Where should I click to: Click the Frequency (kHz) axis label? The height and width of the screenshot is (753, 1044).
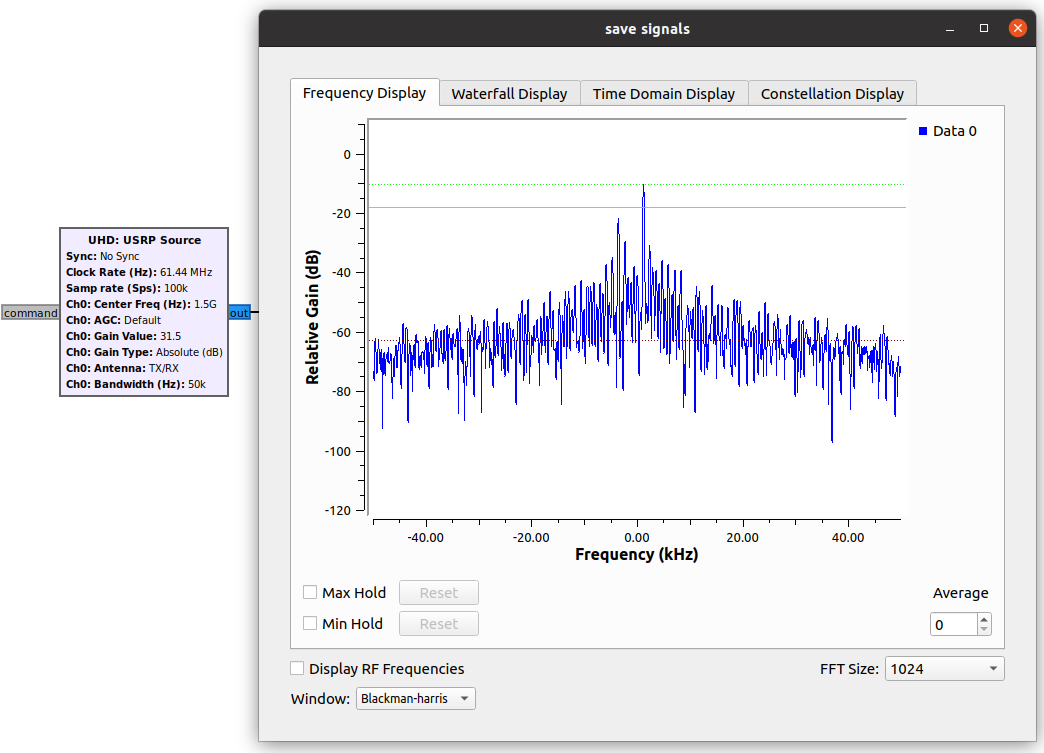(637, 555)
